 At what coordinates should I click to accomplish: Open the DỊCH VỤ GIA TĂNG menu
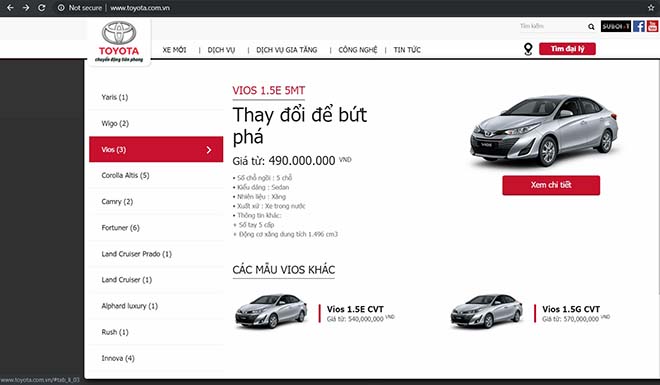pyautogui.click(x=287, y=50)
